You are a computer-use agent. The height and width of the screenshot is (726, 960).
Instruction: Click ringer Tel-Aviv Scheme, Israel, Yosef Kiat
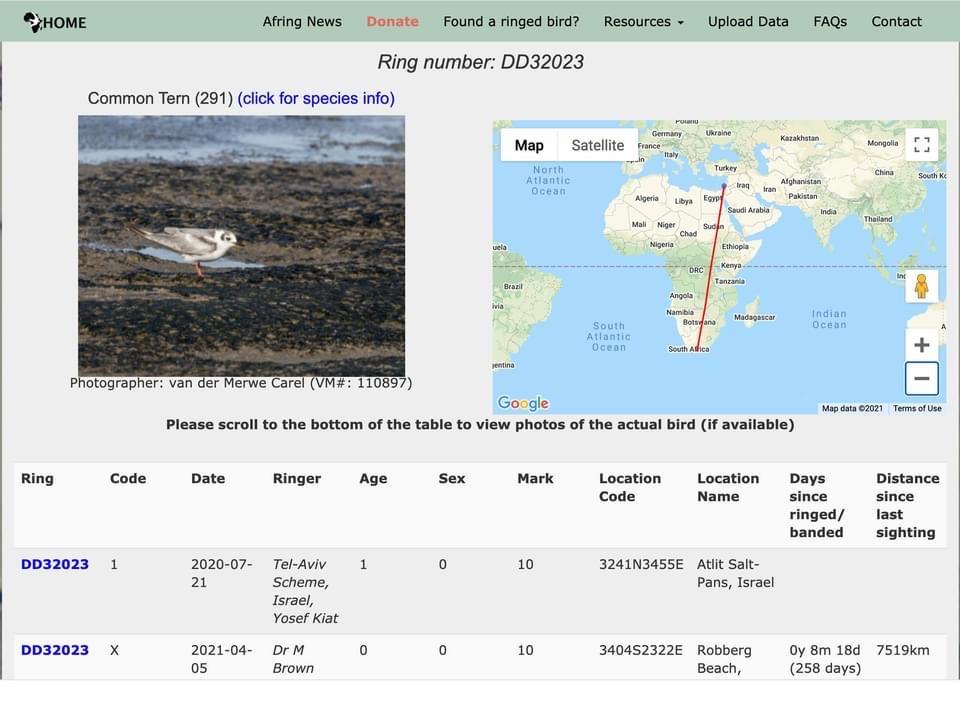click(x=305, y=591)
